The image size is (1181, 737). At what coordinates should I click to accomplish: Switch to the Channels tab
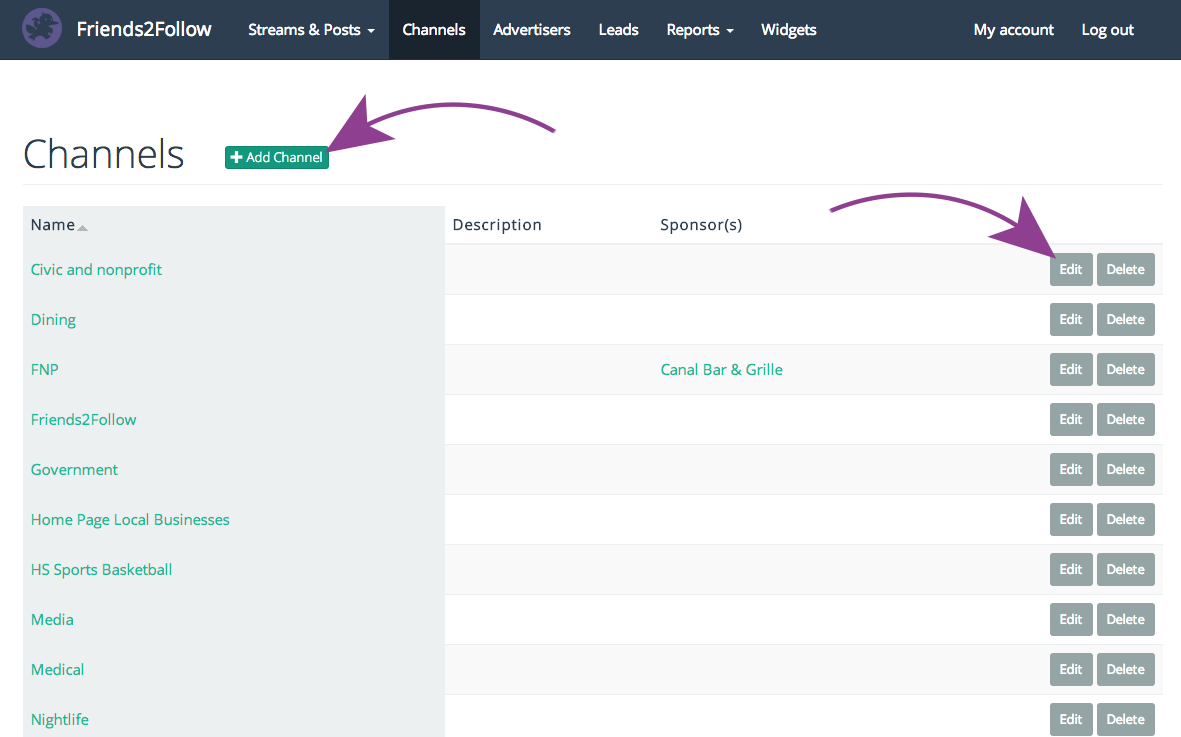pos(434,30)
